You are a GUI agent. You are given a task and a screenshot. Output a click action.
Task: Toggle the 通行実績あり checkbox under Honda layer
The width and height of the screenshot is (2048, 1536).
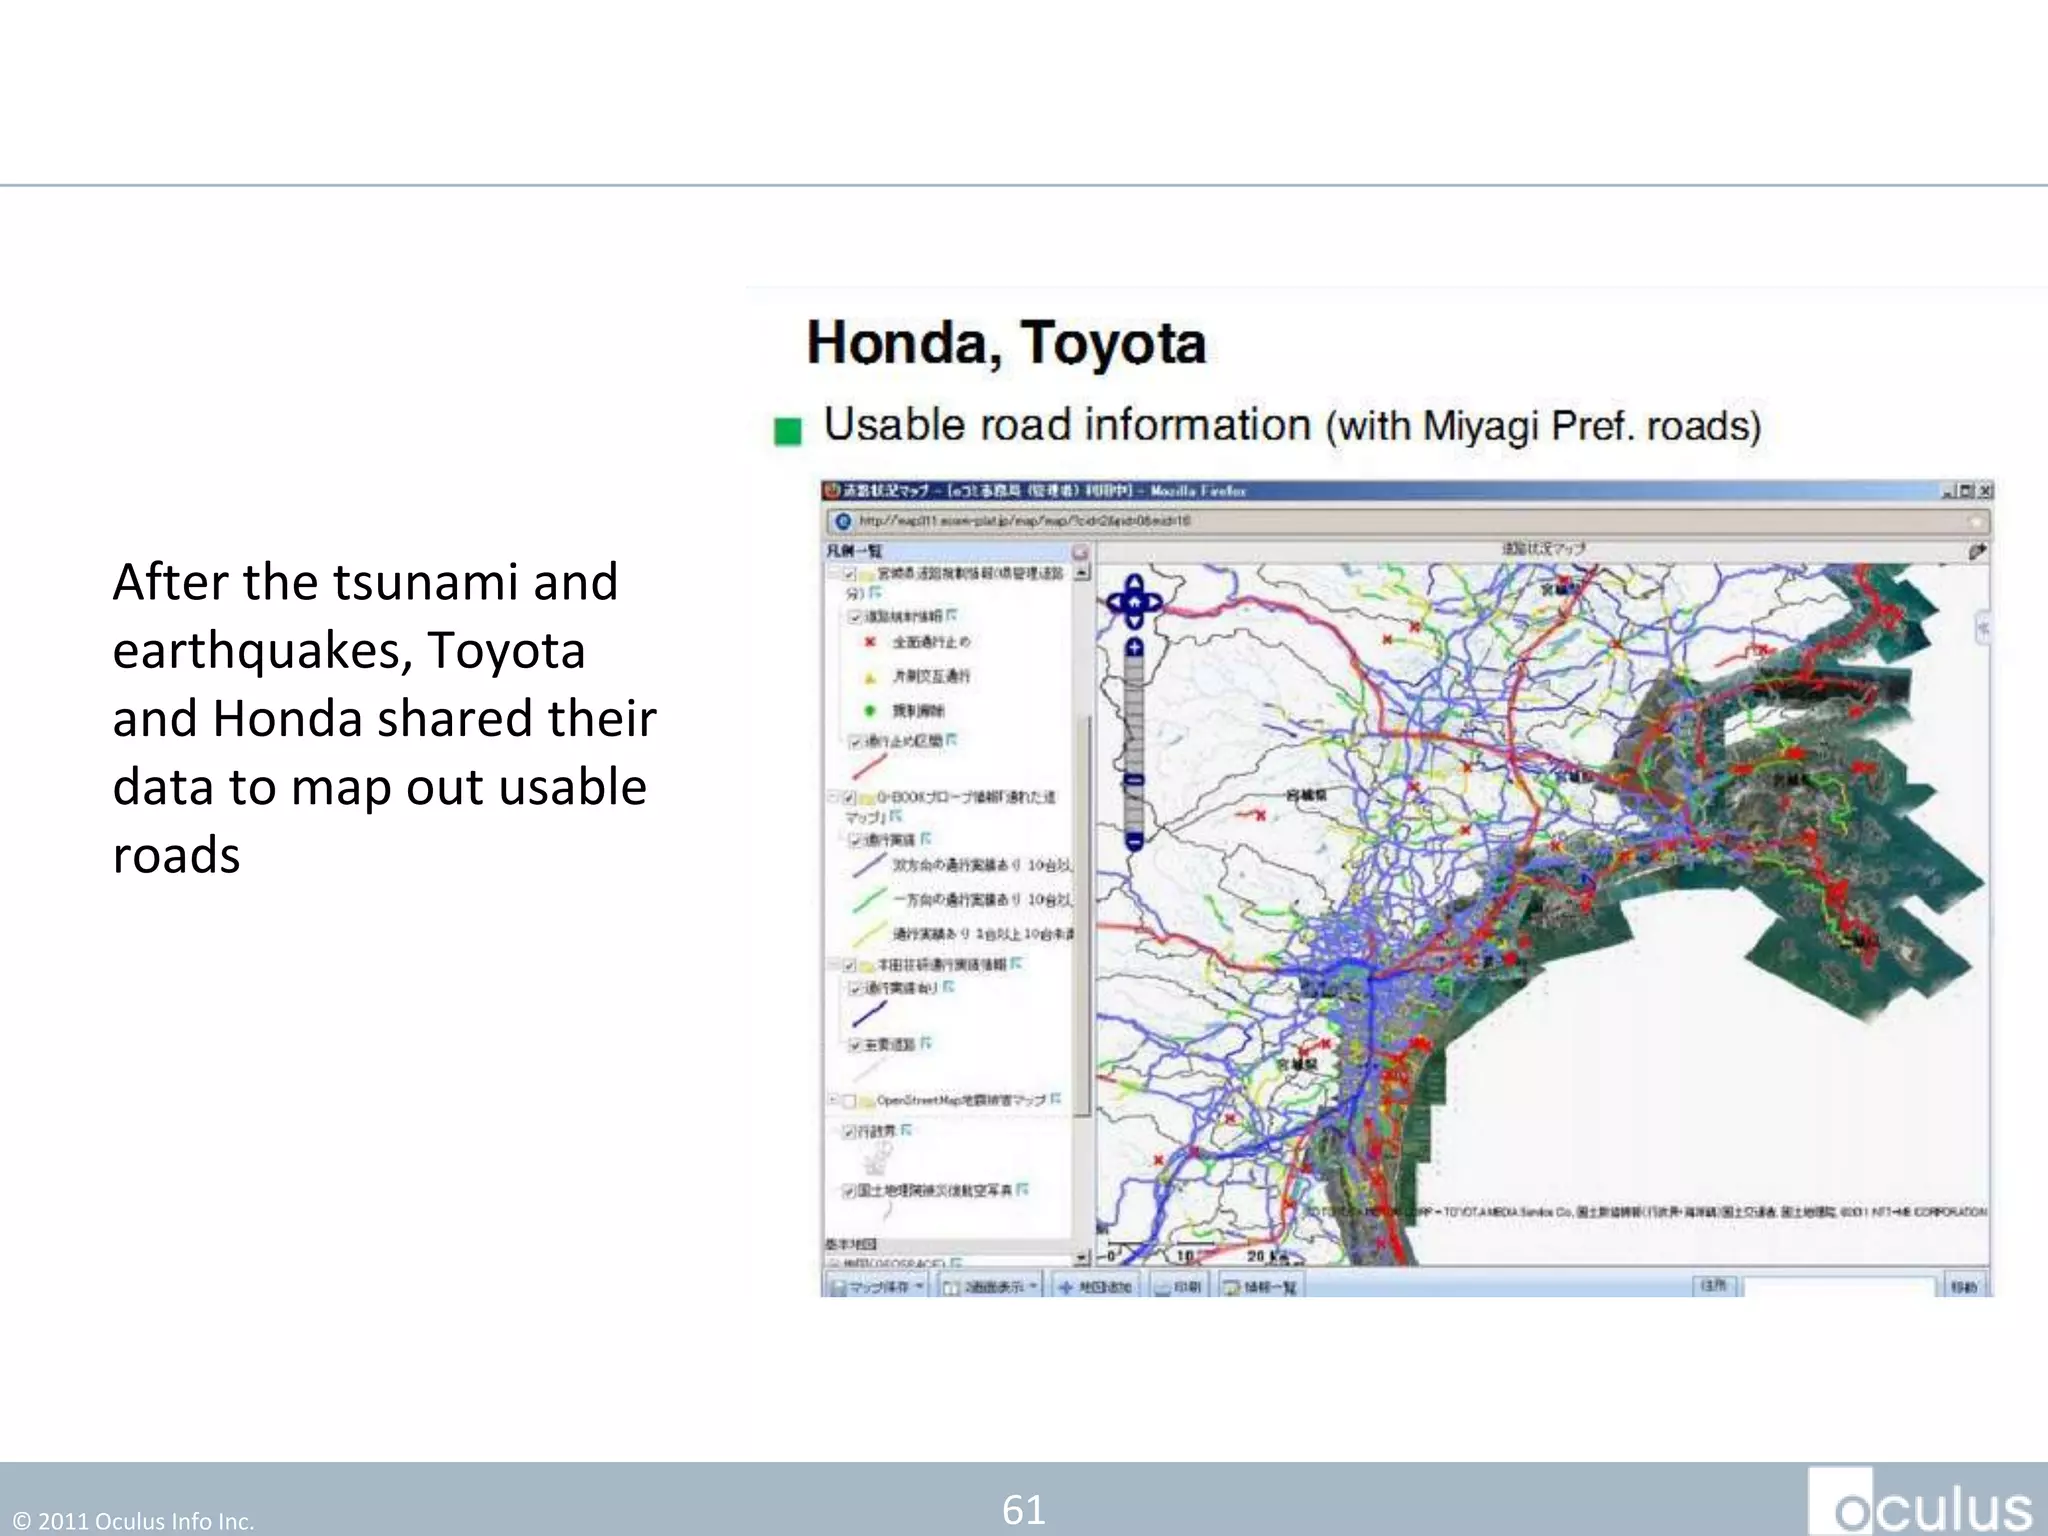click(x=855, y=988)
